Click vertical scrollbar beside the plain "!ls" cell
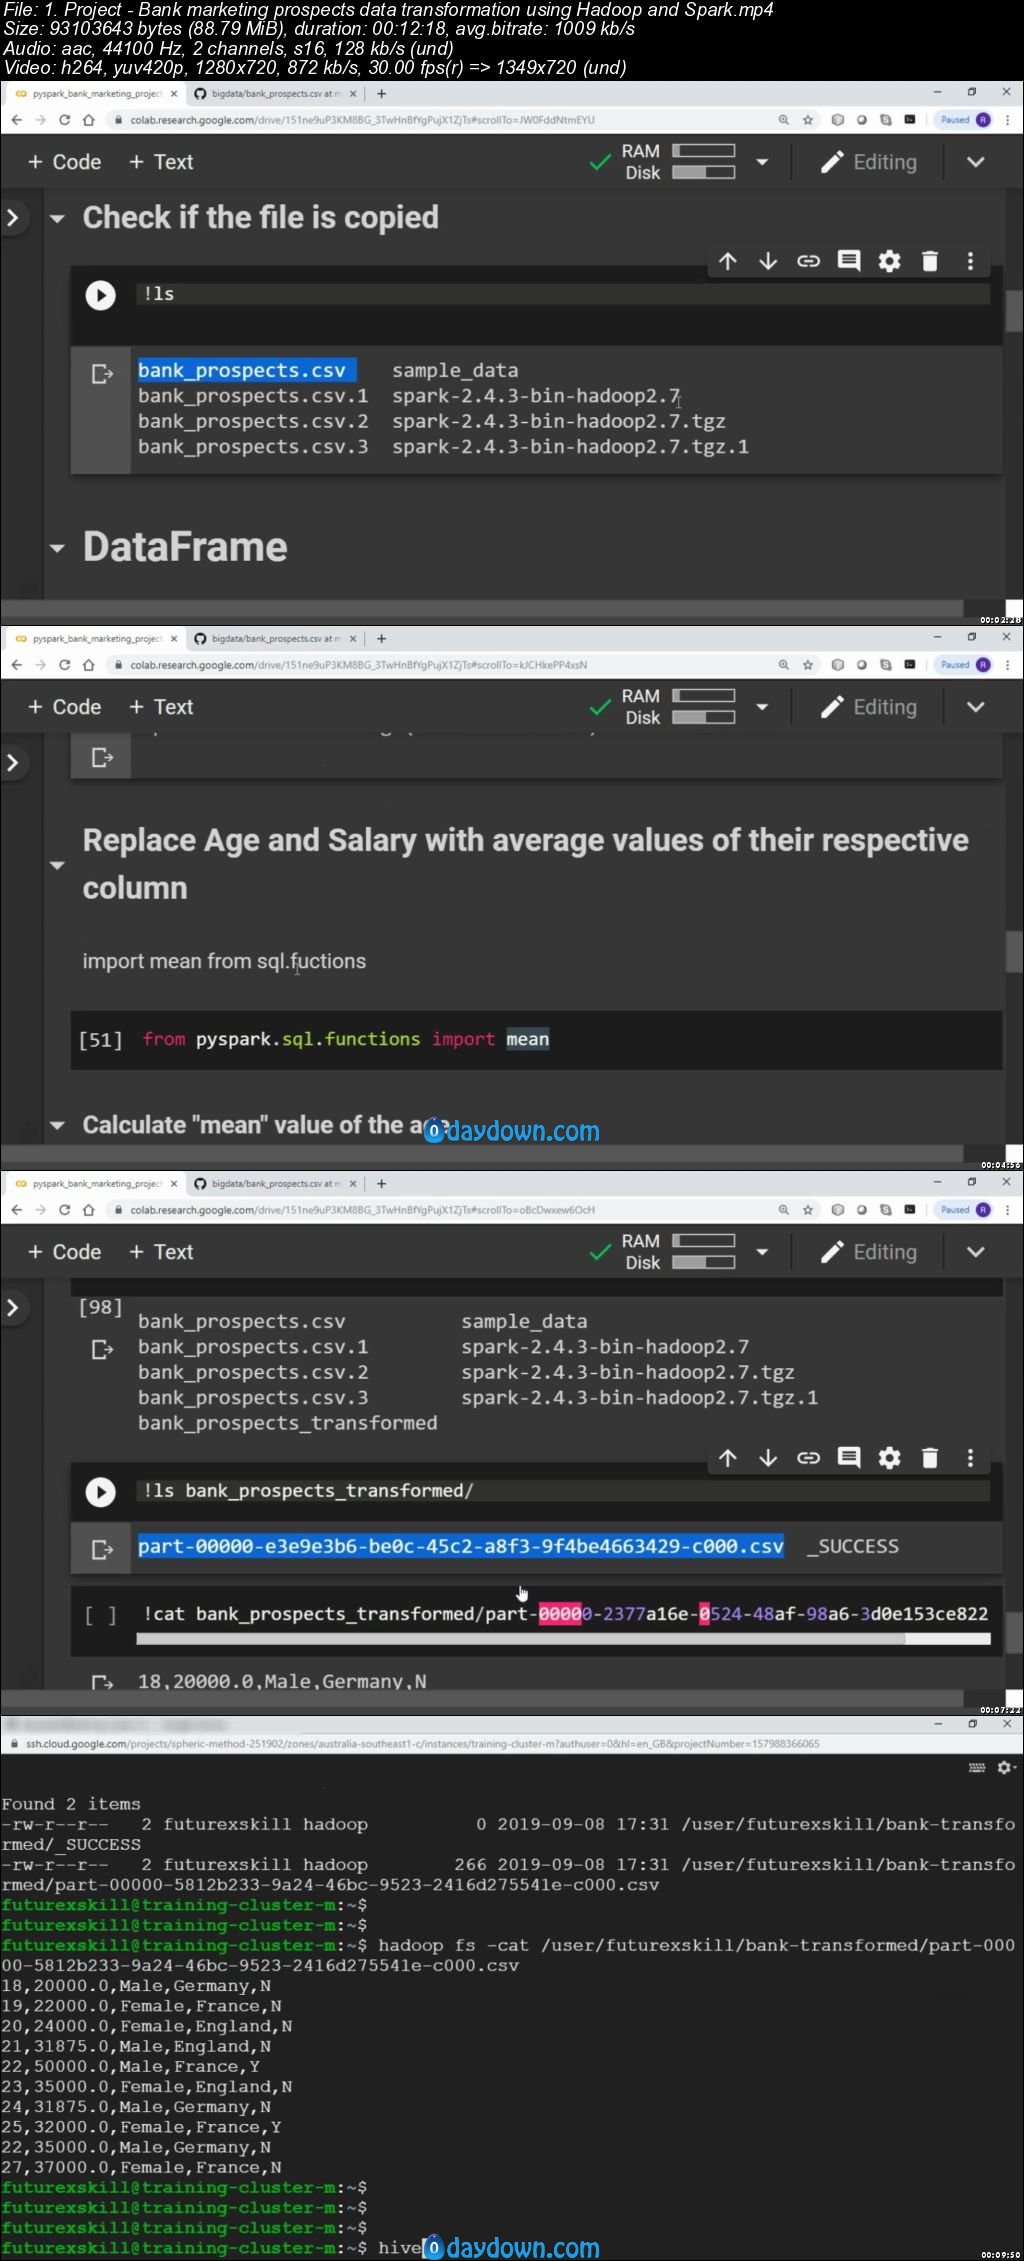Screen dimensions: 1024x2261 coord(1014,311)
